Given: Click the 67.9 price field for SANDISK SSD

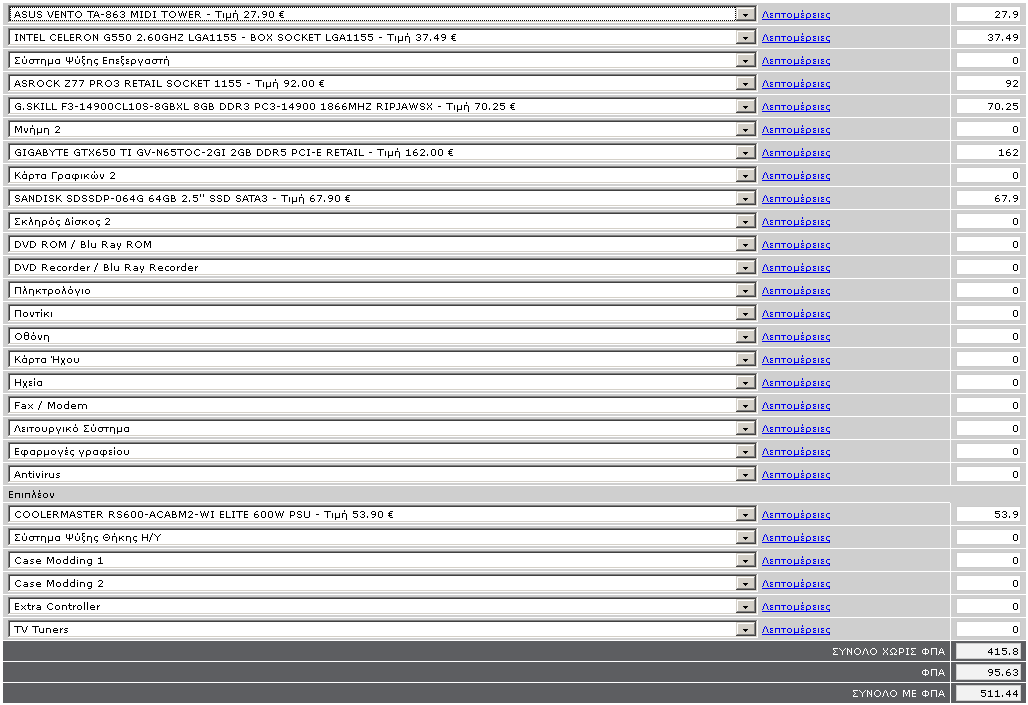Looking at the screenshot, I should pyautogui.click(x=988, y=198).
